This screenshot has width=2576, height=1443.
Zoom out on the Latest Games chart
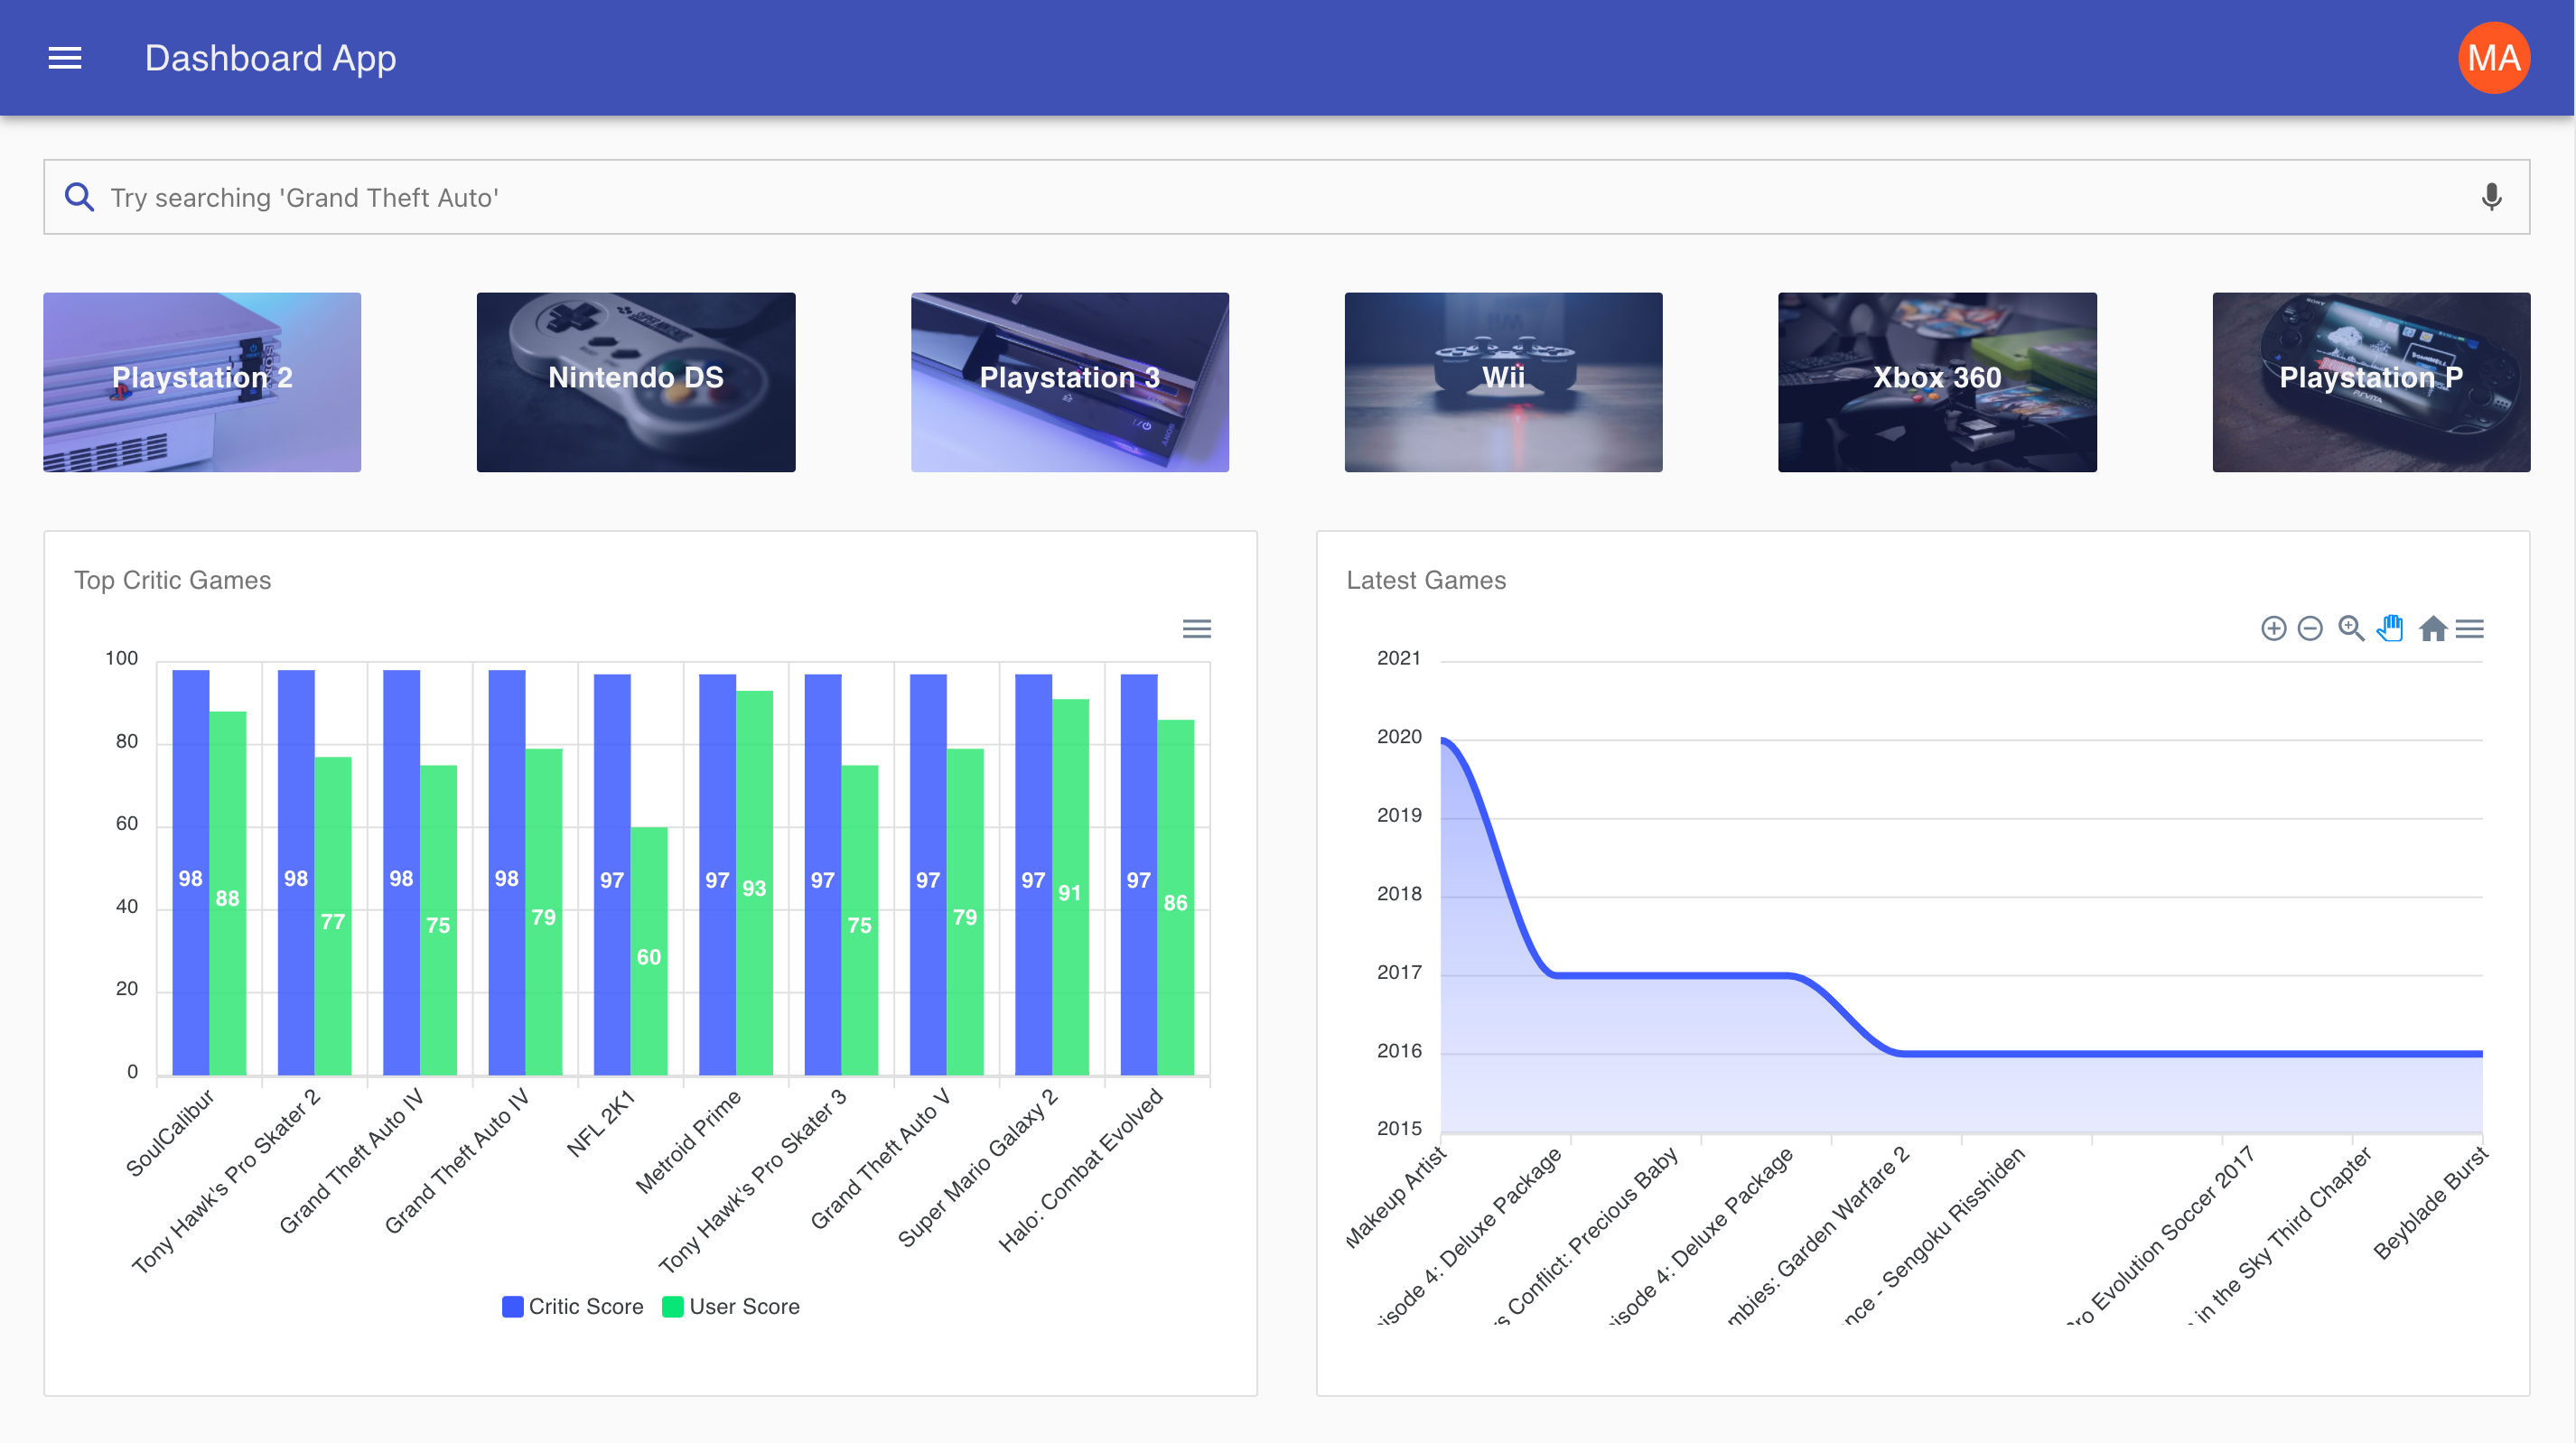coord(2310,628)
